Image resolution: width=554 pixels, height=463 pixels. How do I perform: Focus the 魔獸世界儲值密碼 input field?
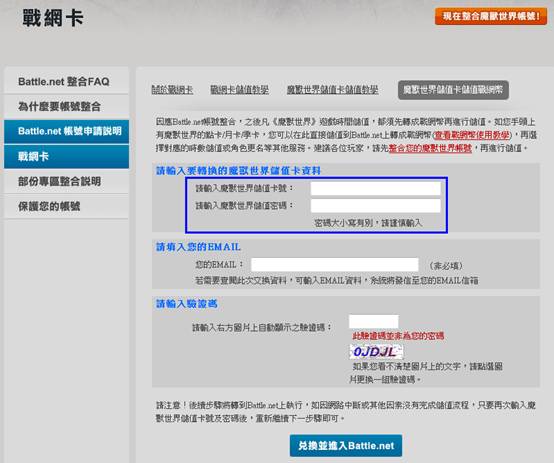click(x=375, y=205)
